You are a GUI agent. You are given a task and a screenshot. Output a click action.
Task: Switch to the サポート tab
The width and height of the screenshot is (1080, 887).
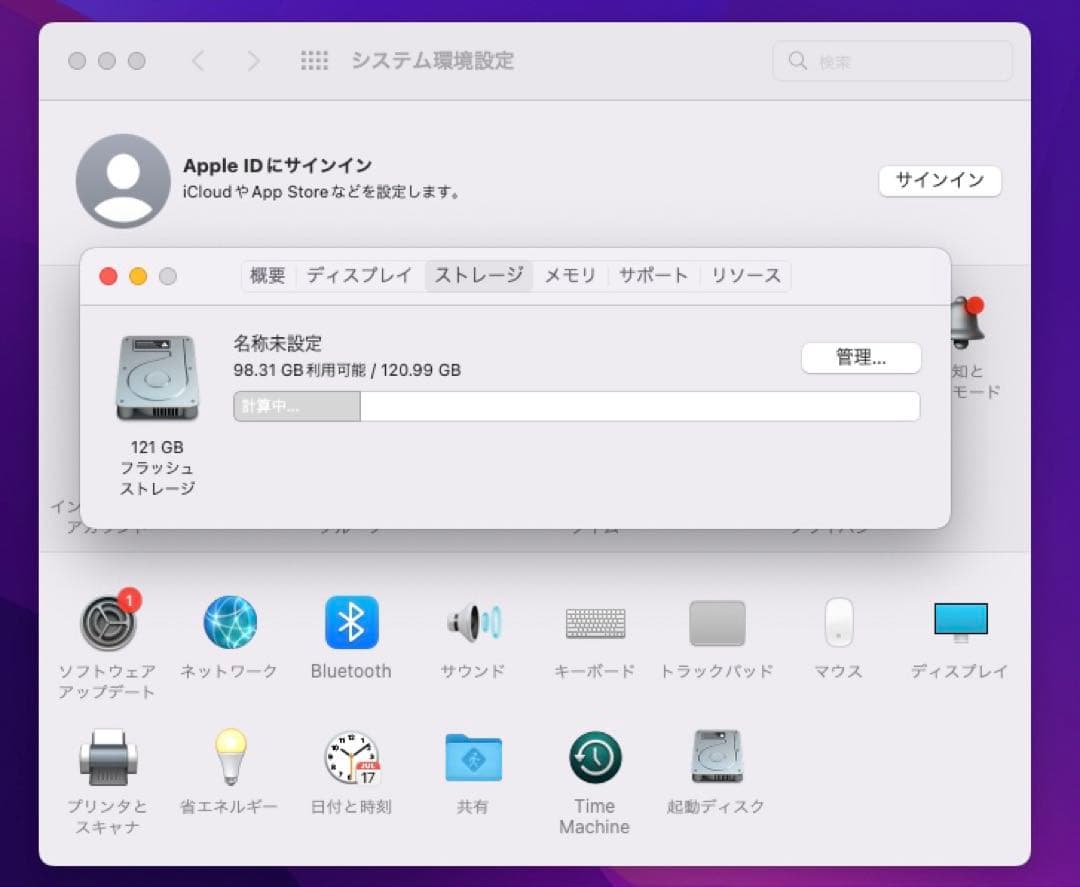tap(652, 275)
